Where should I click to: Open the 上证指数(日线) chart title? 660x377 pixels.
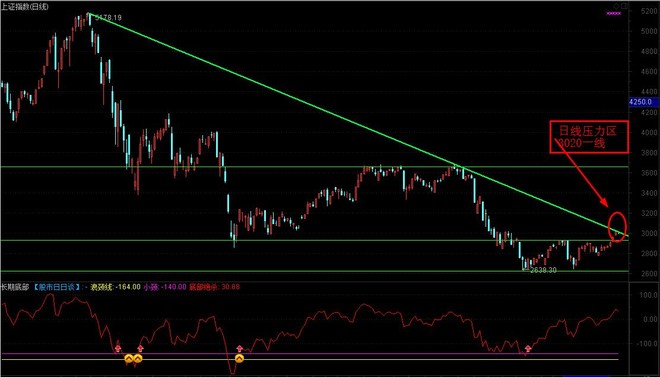coord(24,7)
